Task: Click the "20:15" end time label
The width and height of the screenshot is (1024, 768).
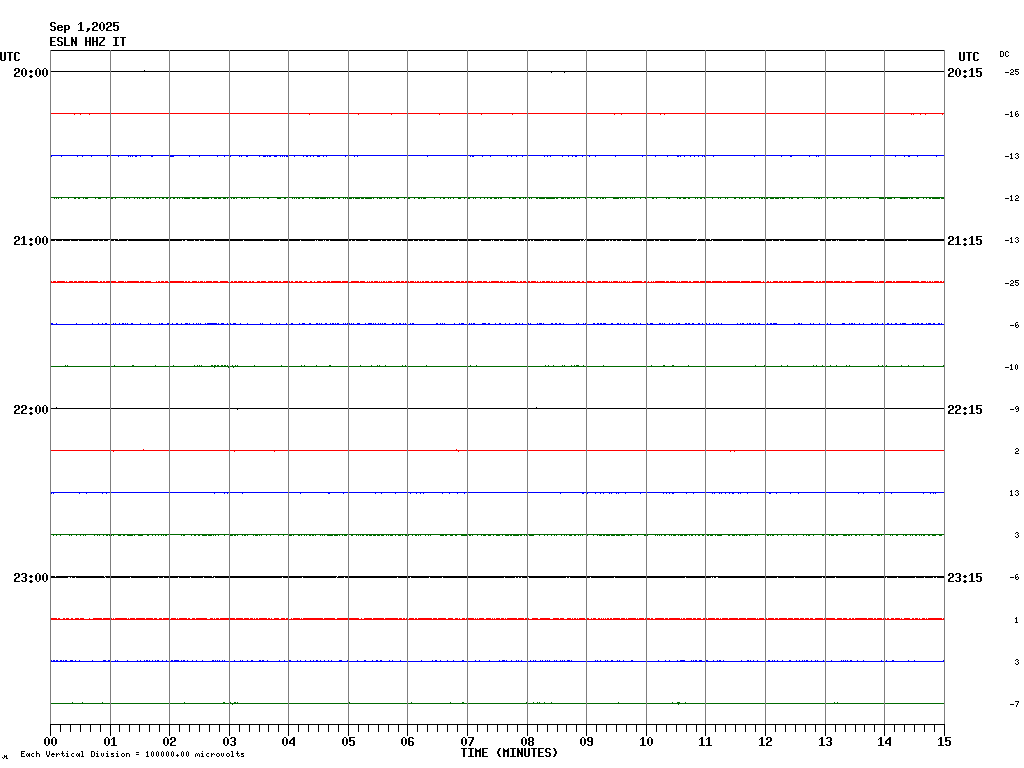Action: coord(965,72)
